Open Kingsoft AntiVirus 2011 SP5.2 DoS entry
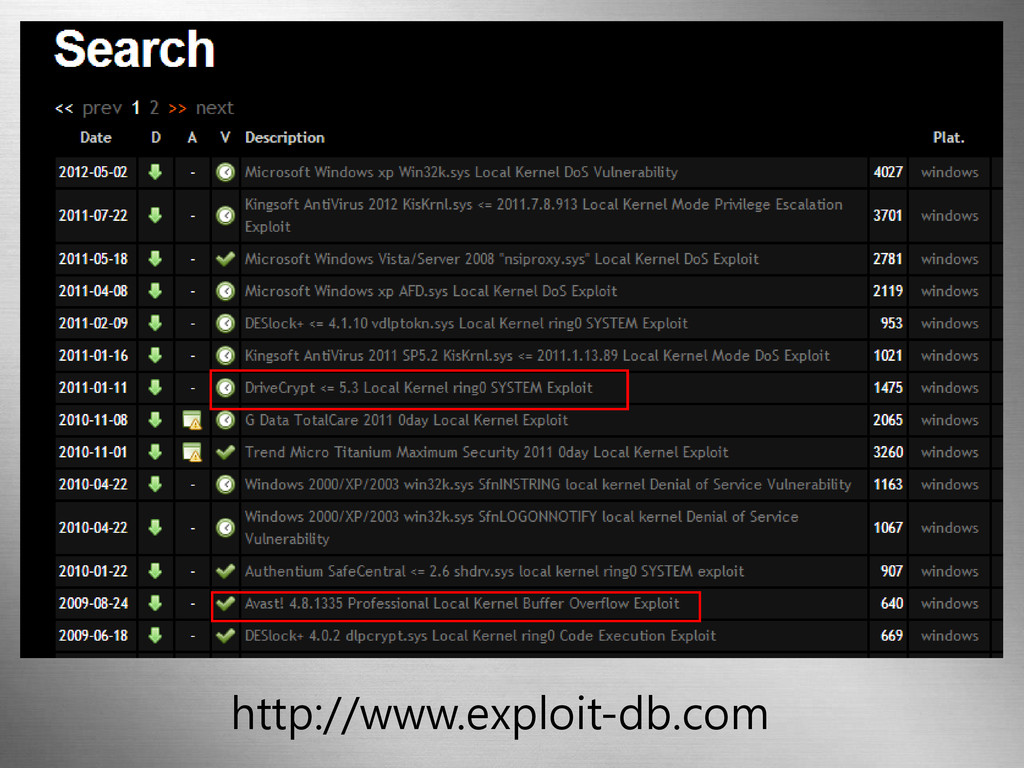The height and width of the screenshot is (768, 1024). tap(537, 355)
